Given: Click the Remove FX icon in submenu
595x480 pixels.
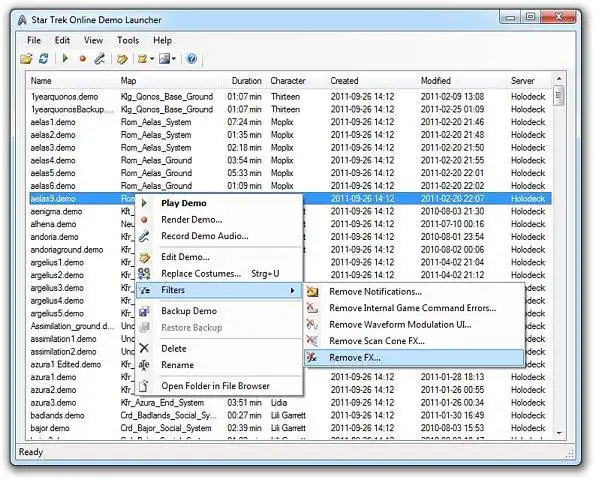Looking at the screenshot, I should pyautogui.click(x=312, y=357).
